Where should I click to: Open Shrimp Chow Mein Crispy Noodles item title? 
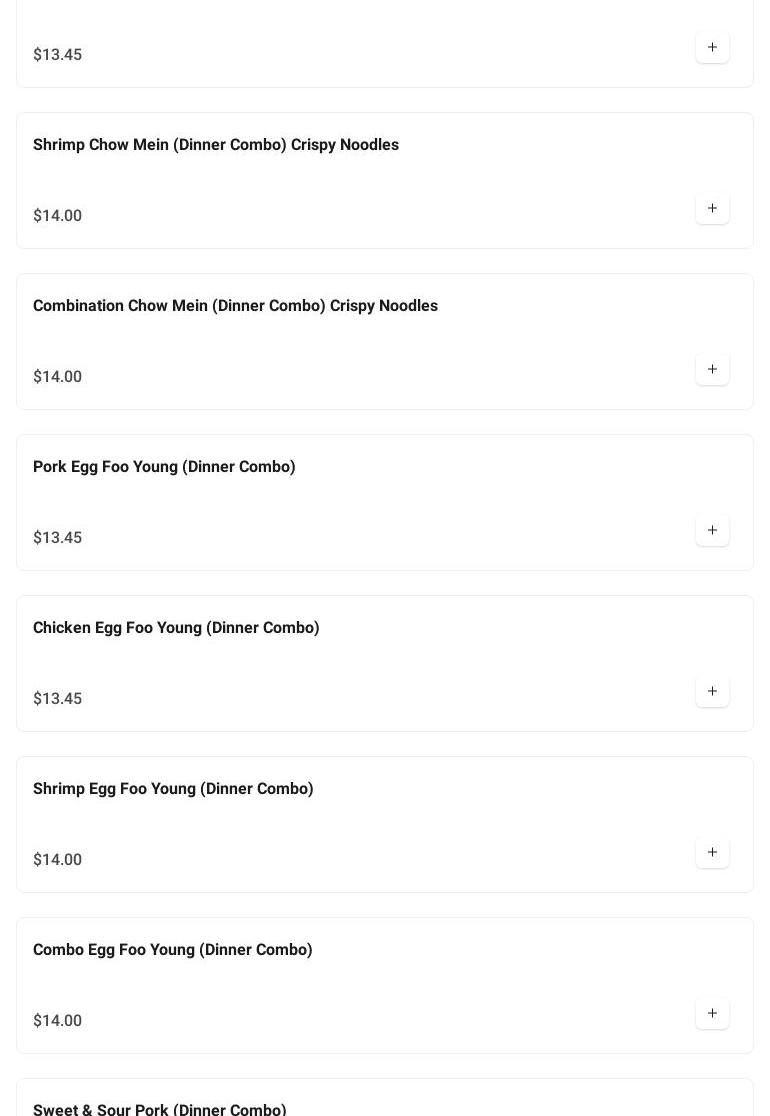216,145
